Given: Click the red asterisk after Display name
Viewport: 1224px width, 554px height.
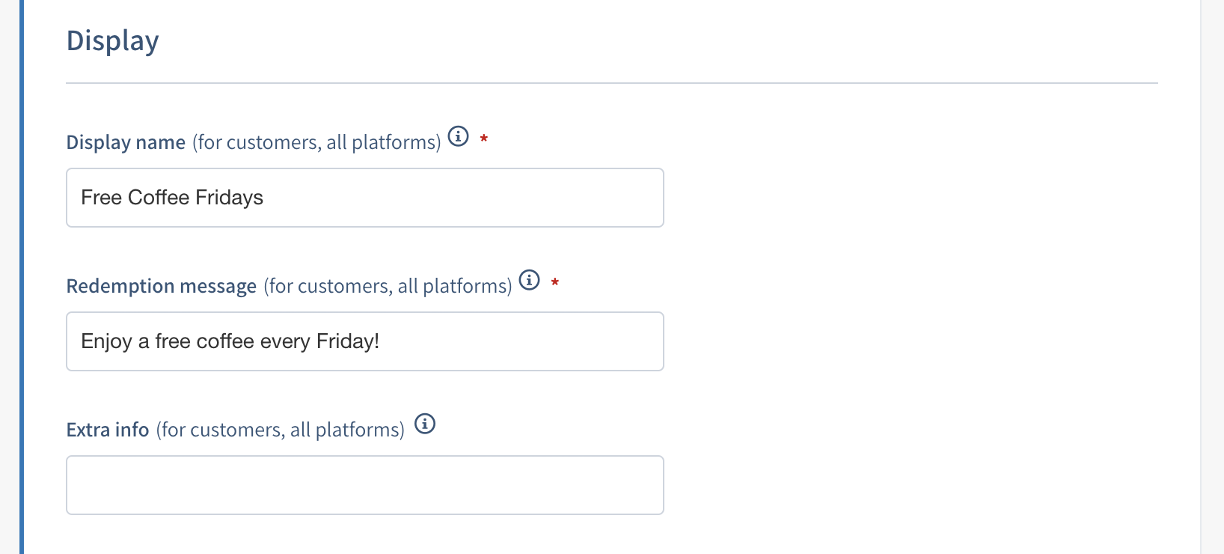Looking at the screenshot, I should [484, 141].
